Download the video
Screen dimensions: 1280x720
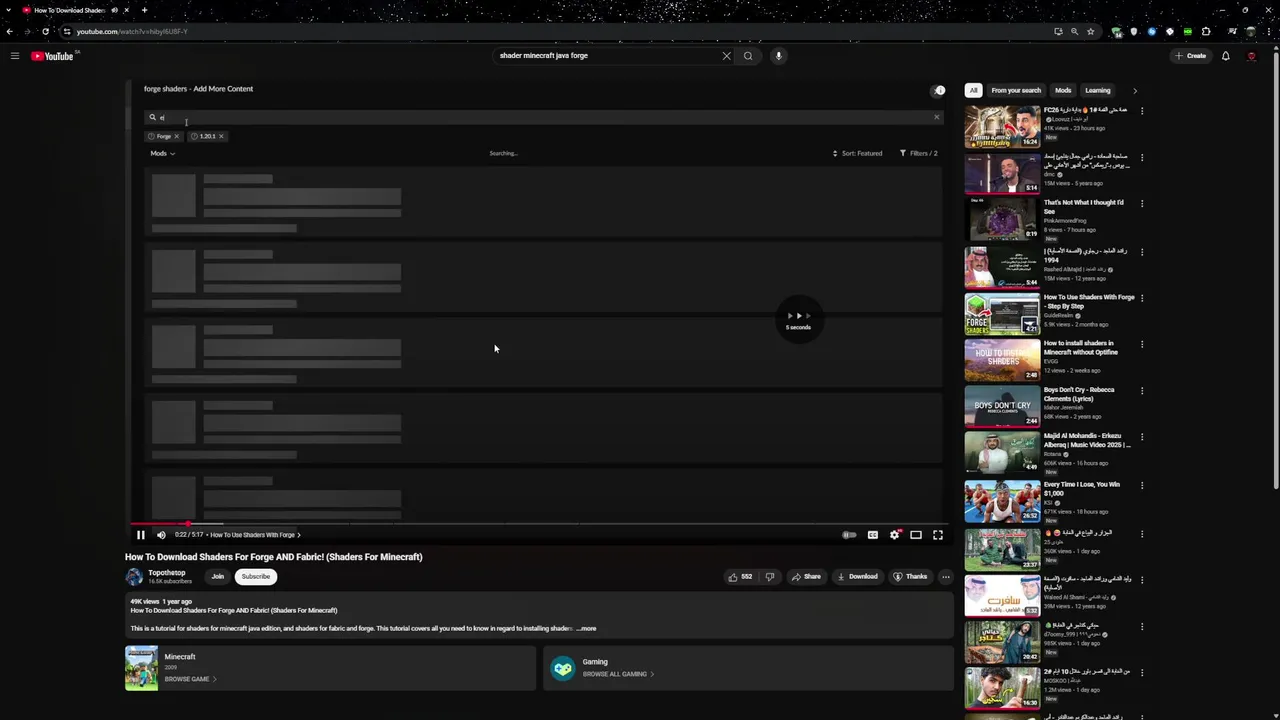click(x=858, y=577)
